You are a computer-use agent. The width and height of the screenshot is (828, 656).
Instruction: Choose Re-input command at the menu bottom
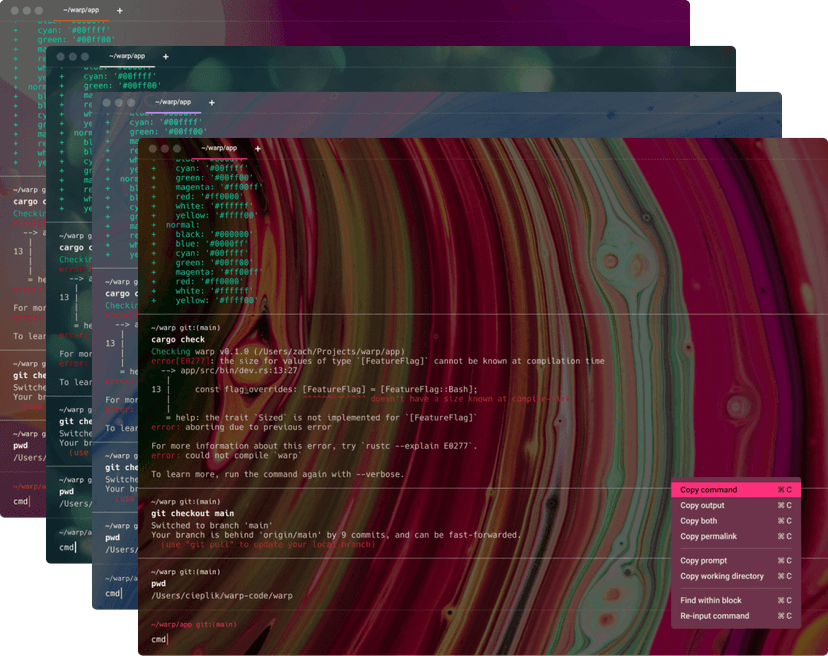tap(716, 616)
